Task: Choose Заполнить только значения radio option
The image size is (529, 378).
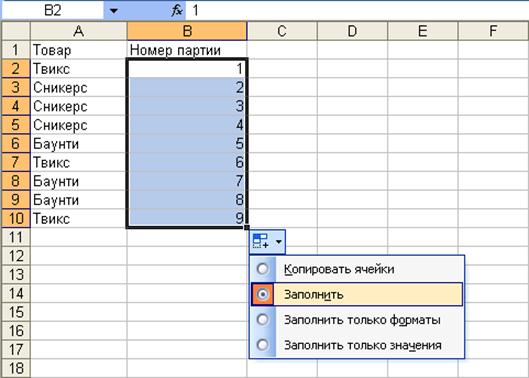Action: pos(262,345)
